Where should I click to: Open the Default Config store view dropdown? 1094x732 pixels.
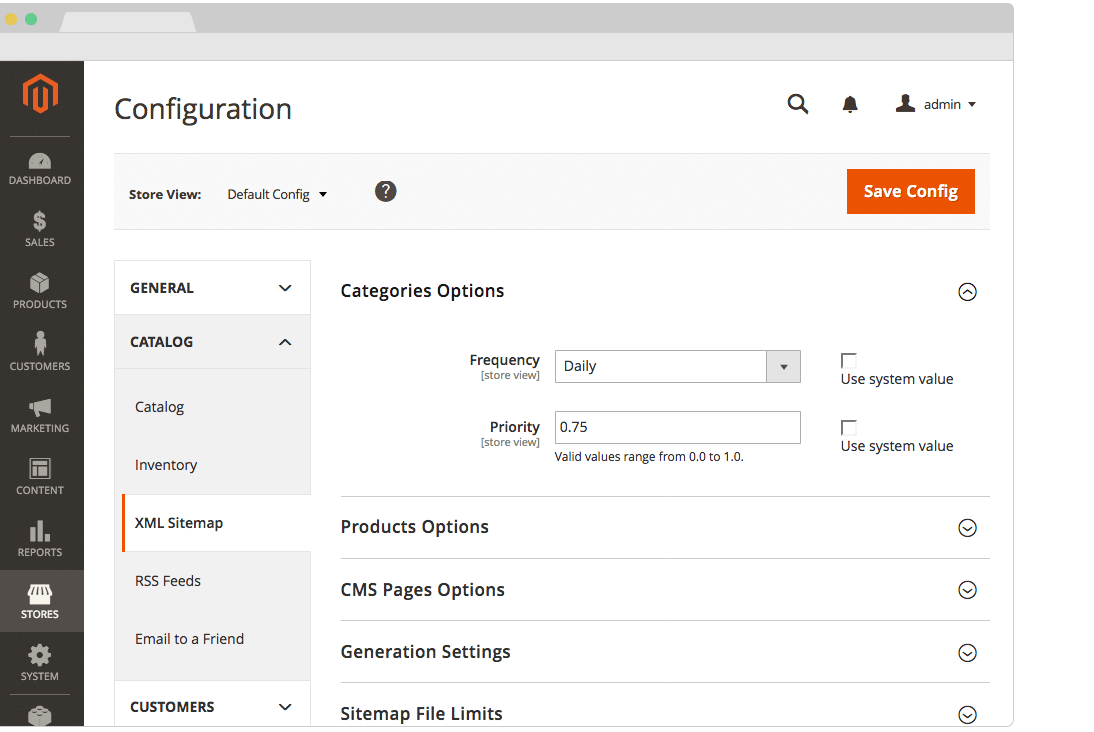pyautogui.click(x=277, y=194)
